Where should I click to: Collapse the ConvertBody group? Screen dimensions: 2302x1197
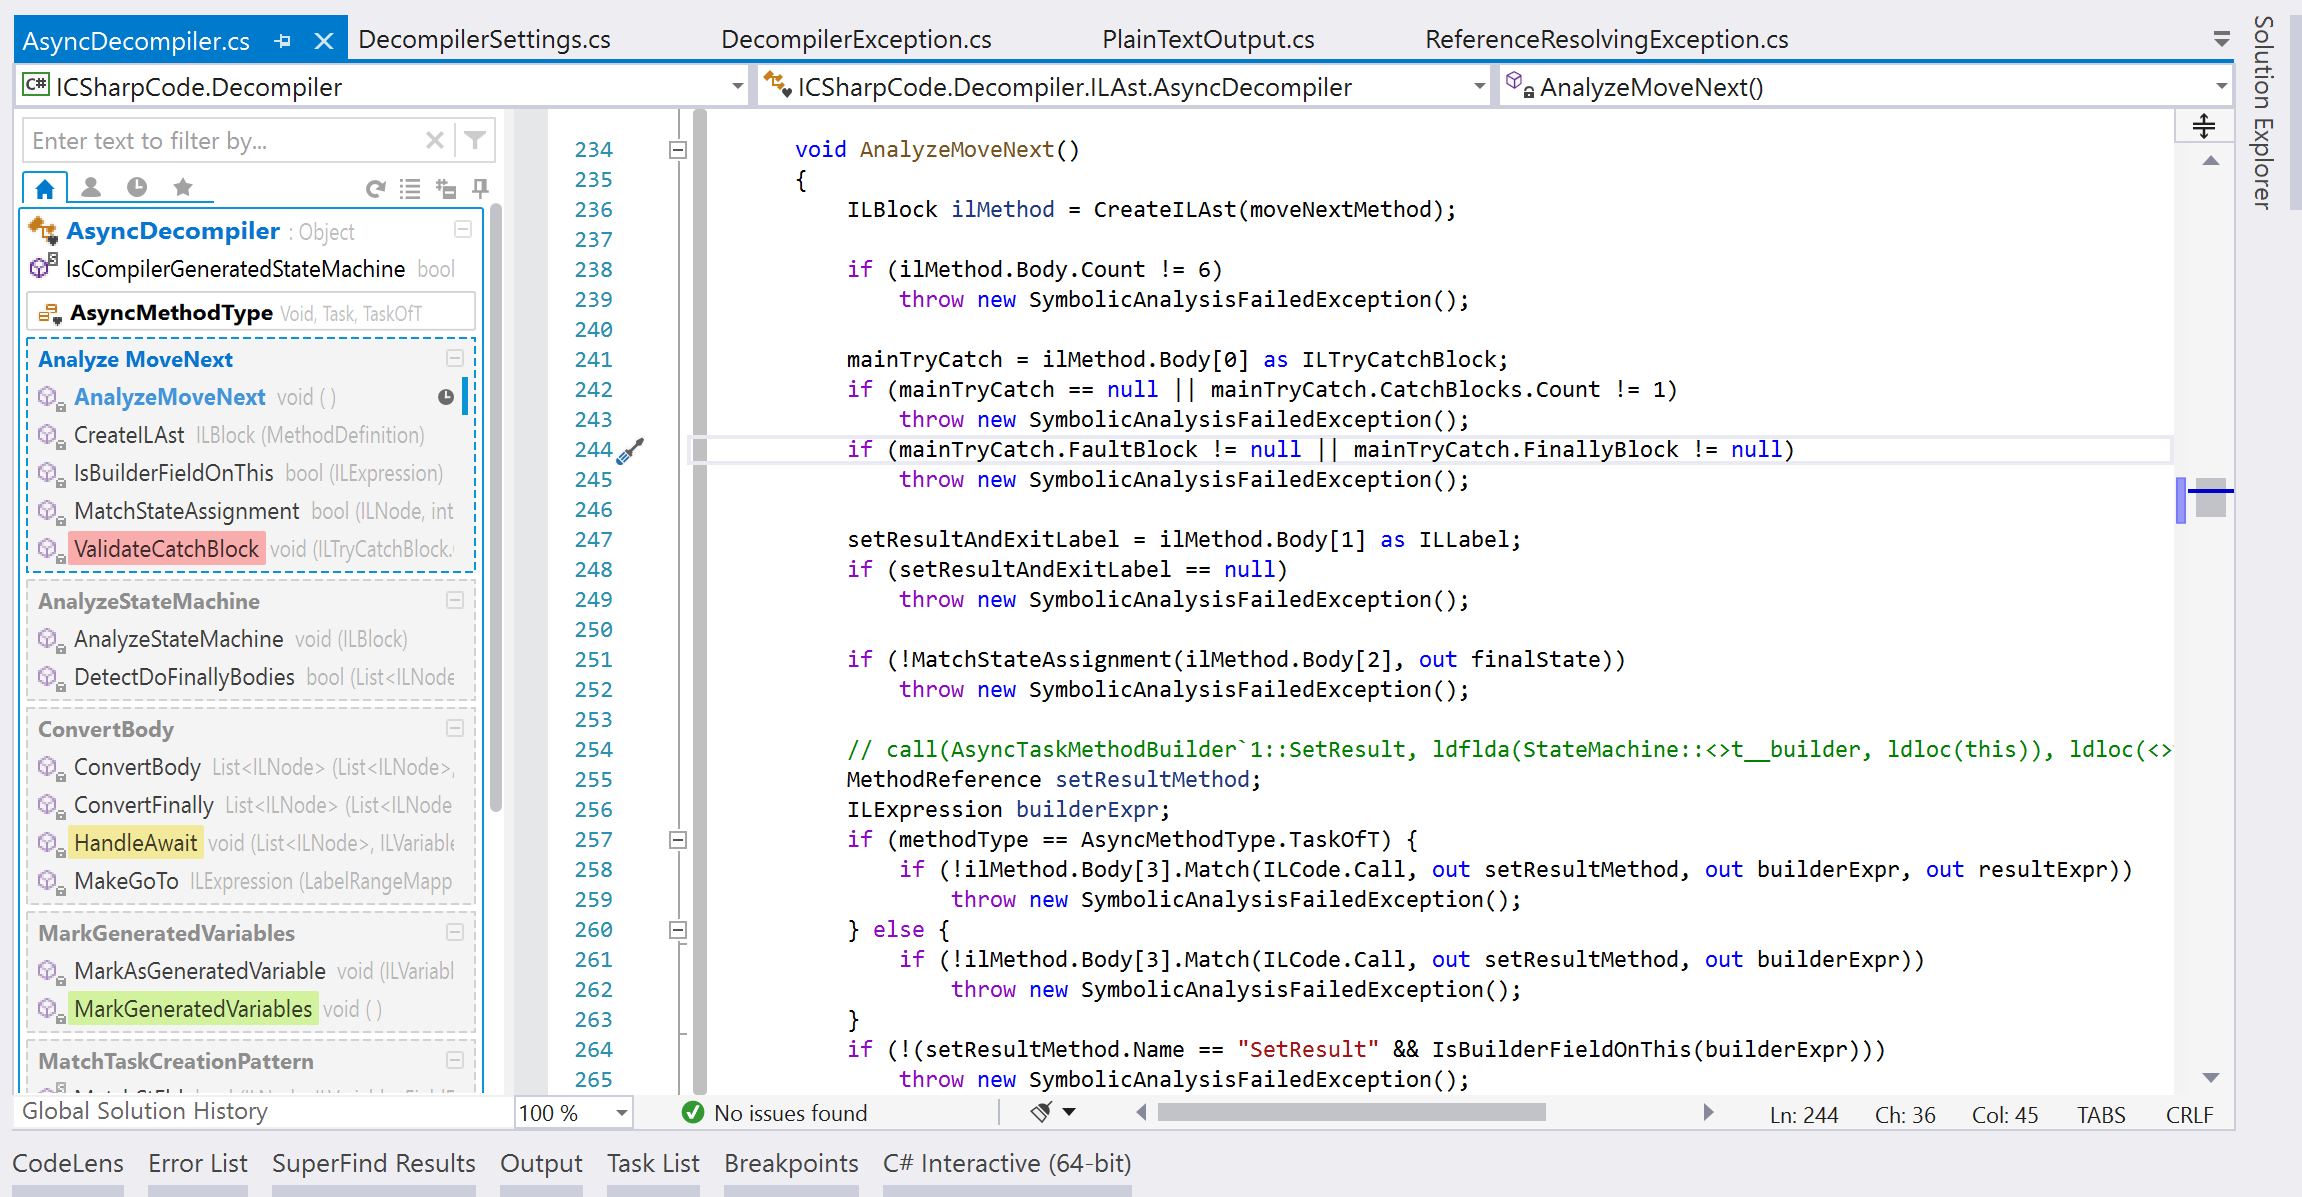tap(455, 728)
